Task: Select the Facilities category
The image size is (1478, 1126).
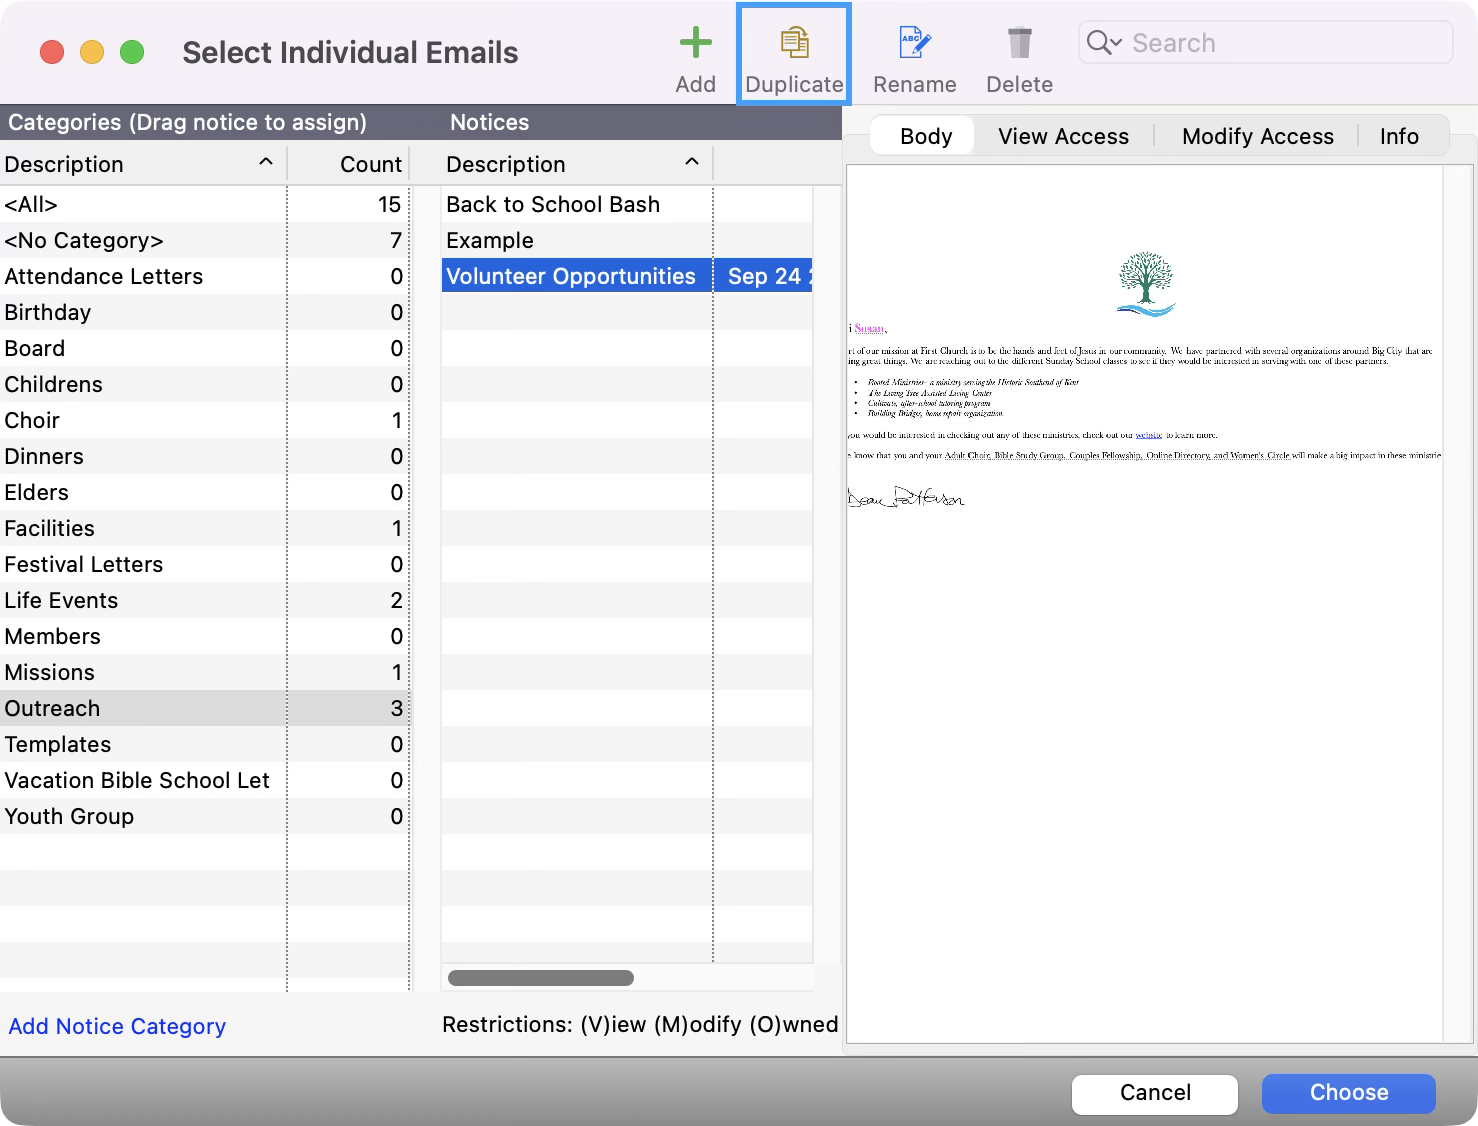Action: tap(205, 528)
